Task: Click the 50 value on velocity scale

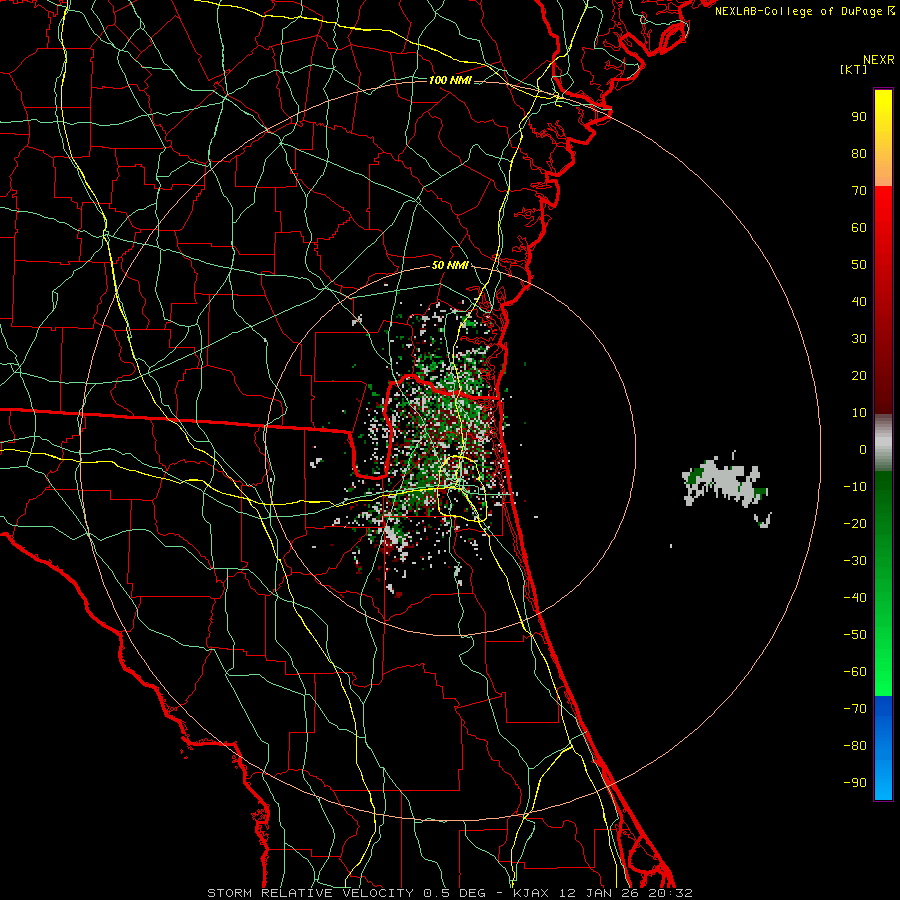Action: click(x=859, y=265)
